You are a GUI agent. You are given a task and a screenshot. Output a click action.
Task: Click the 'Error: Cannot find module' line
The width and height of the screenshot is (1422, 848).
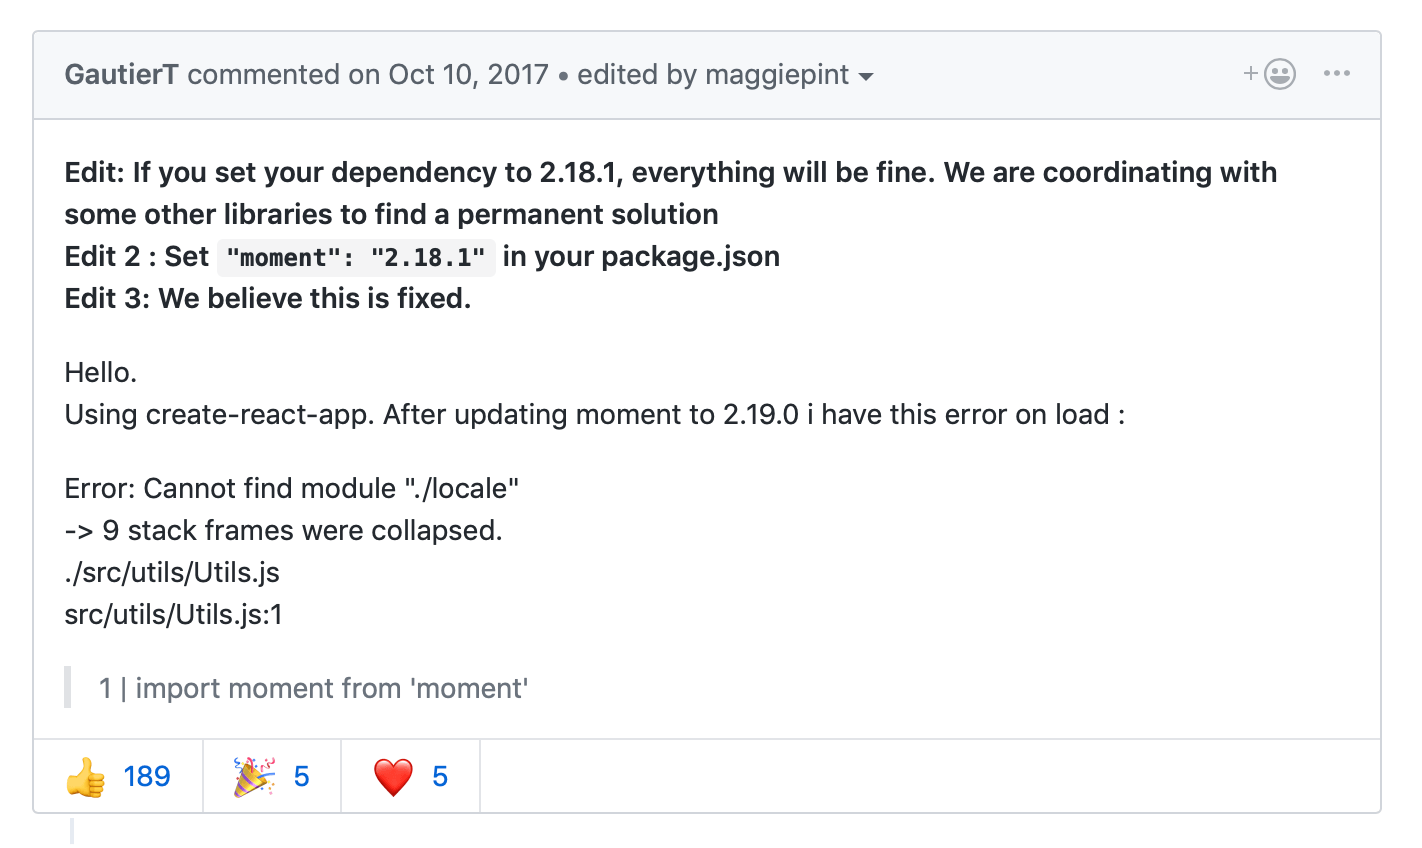click(291, 488)
